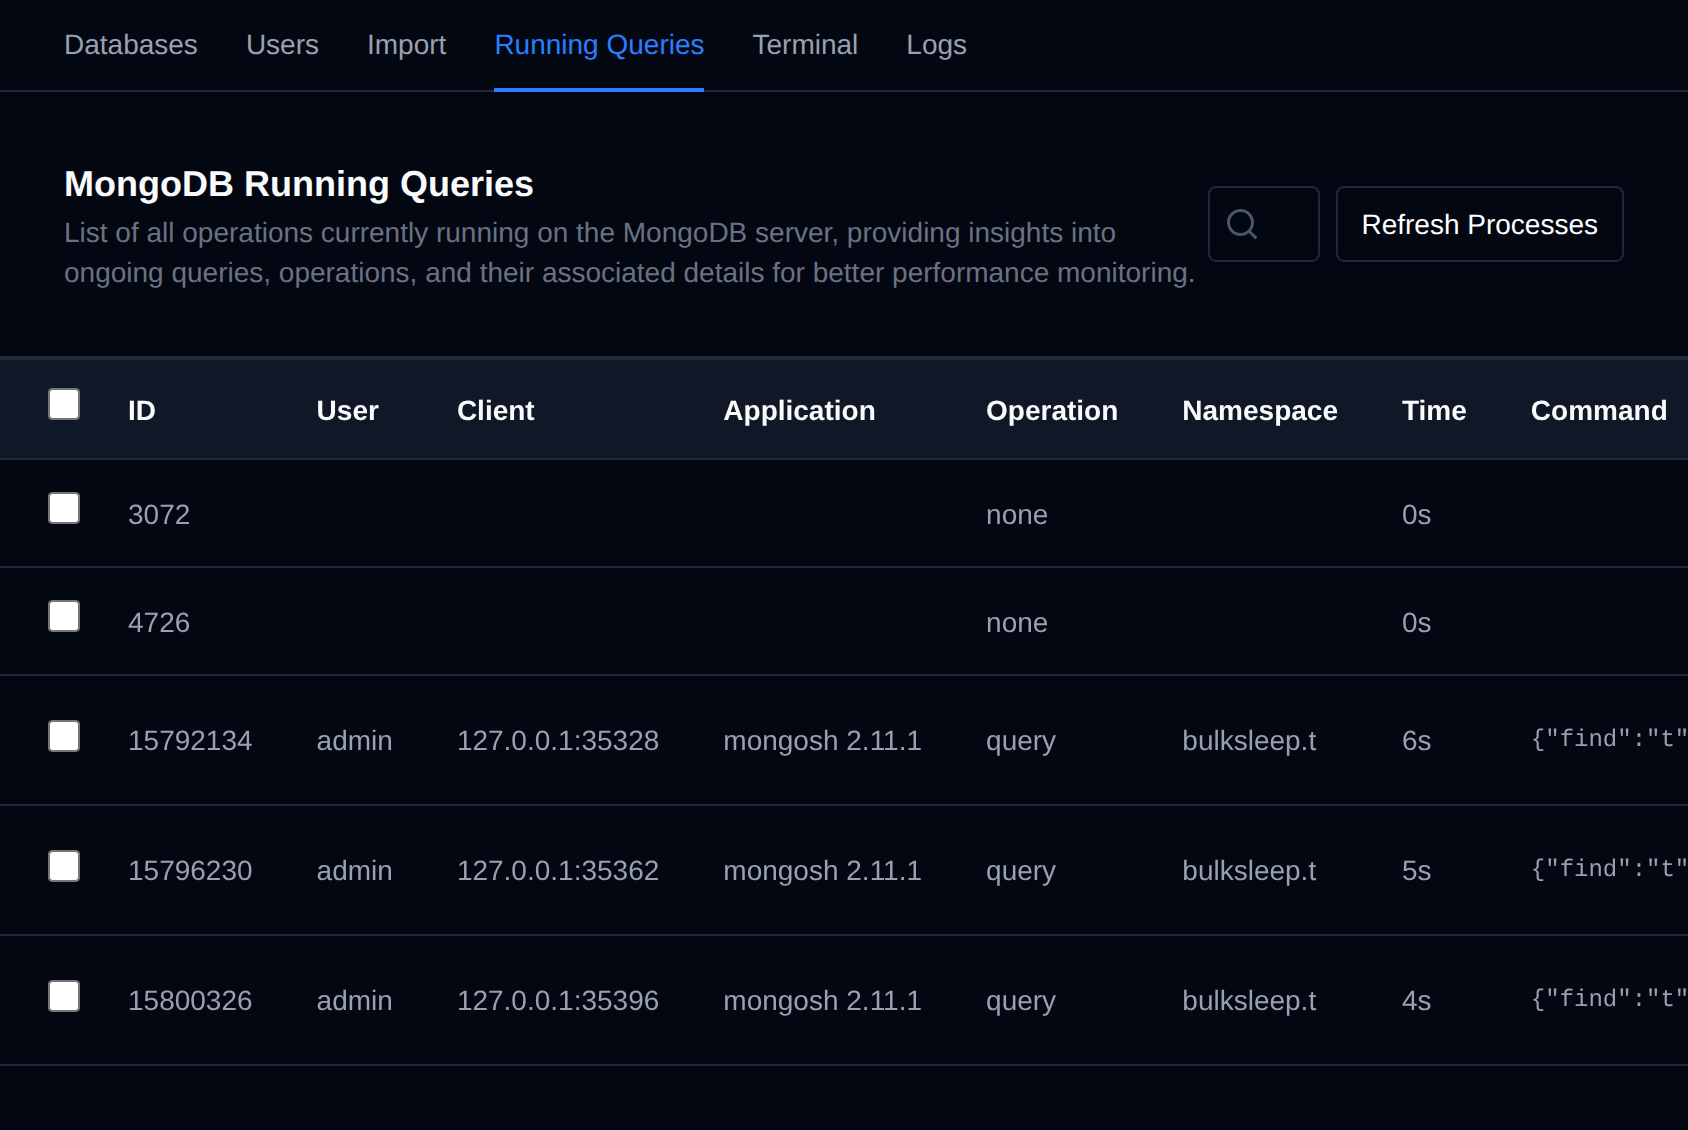Tick checkbox for process 15796230
Image resolution: width=1688 pixels, height=1130 pixels.
pyautogui.click(x=64, y=866)
